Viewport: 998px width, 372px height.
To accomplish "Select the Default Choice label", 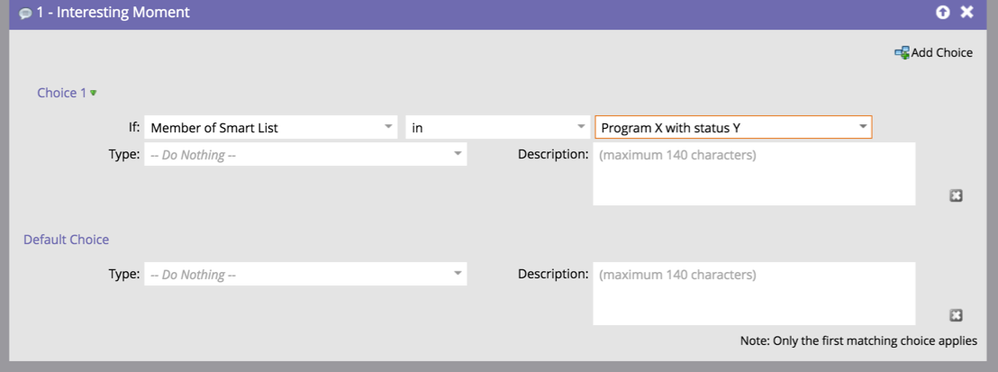I will tap(66, 240).
